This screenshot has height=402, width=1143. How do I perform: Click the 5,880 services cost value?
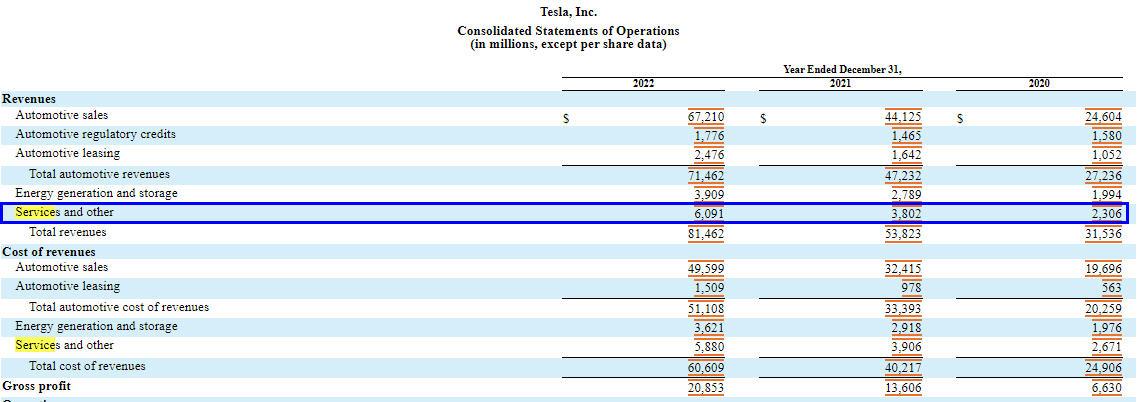[x=709, y=347]
